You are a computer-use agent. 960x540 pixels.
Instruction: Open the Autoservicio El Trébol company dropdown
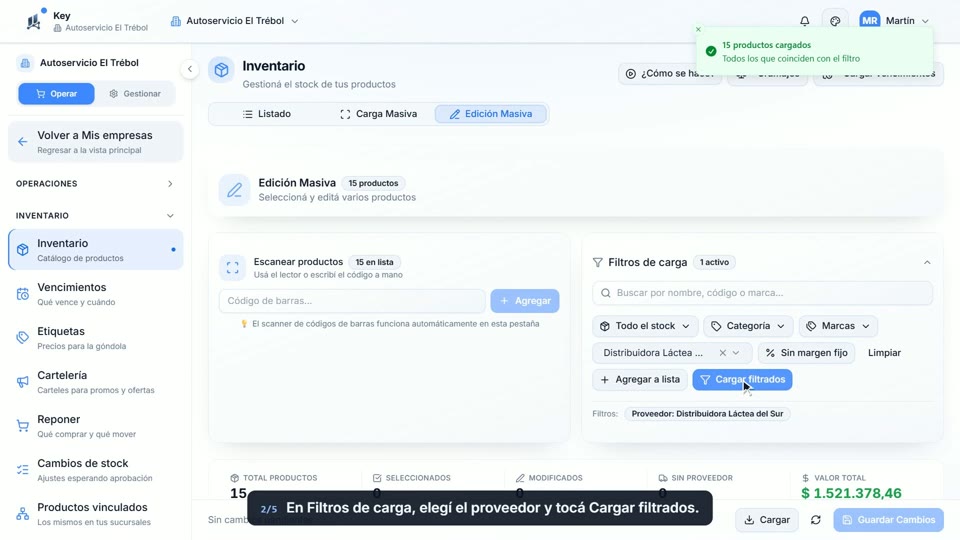[x=235, y=21]
